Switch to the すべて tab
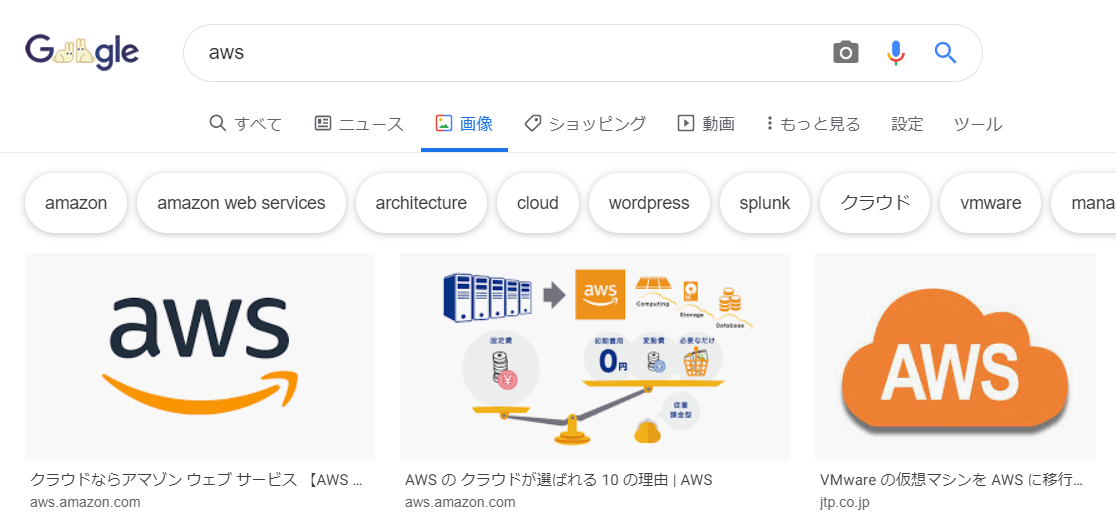The width and height of the screenshot is (1116, 530). 246,124
